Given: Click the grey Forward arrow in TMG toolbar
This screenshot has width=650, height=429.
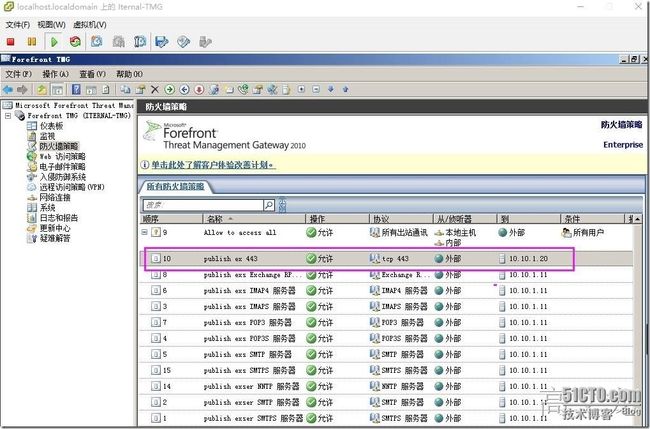Looking at the screenshot, I should (22, 89).
